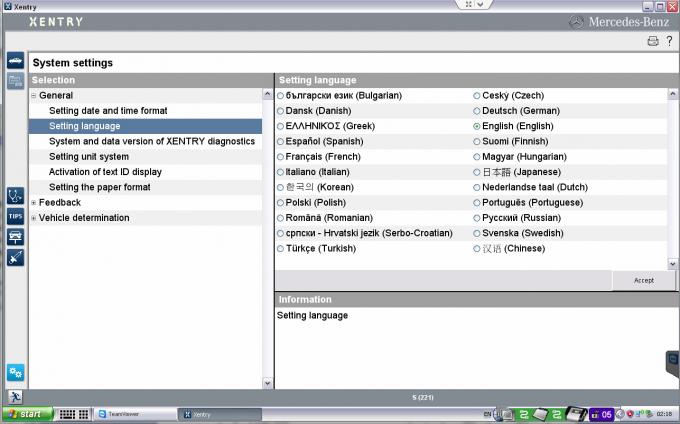680x424 pixels.
Task: Click the Windows start button
Action: coord(27,414)
